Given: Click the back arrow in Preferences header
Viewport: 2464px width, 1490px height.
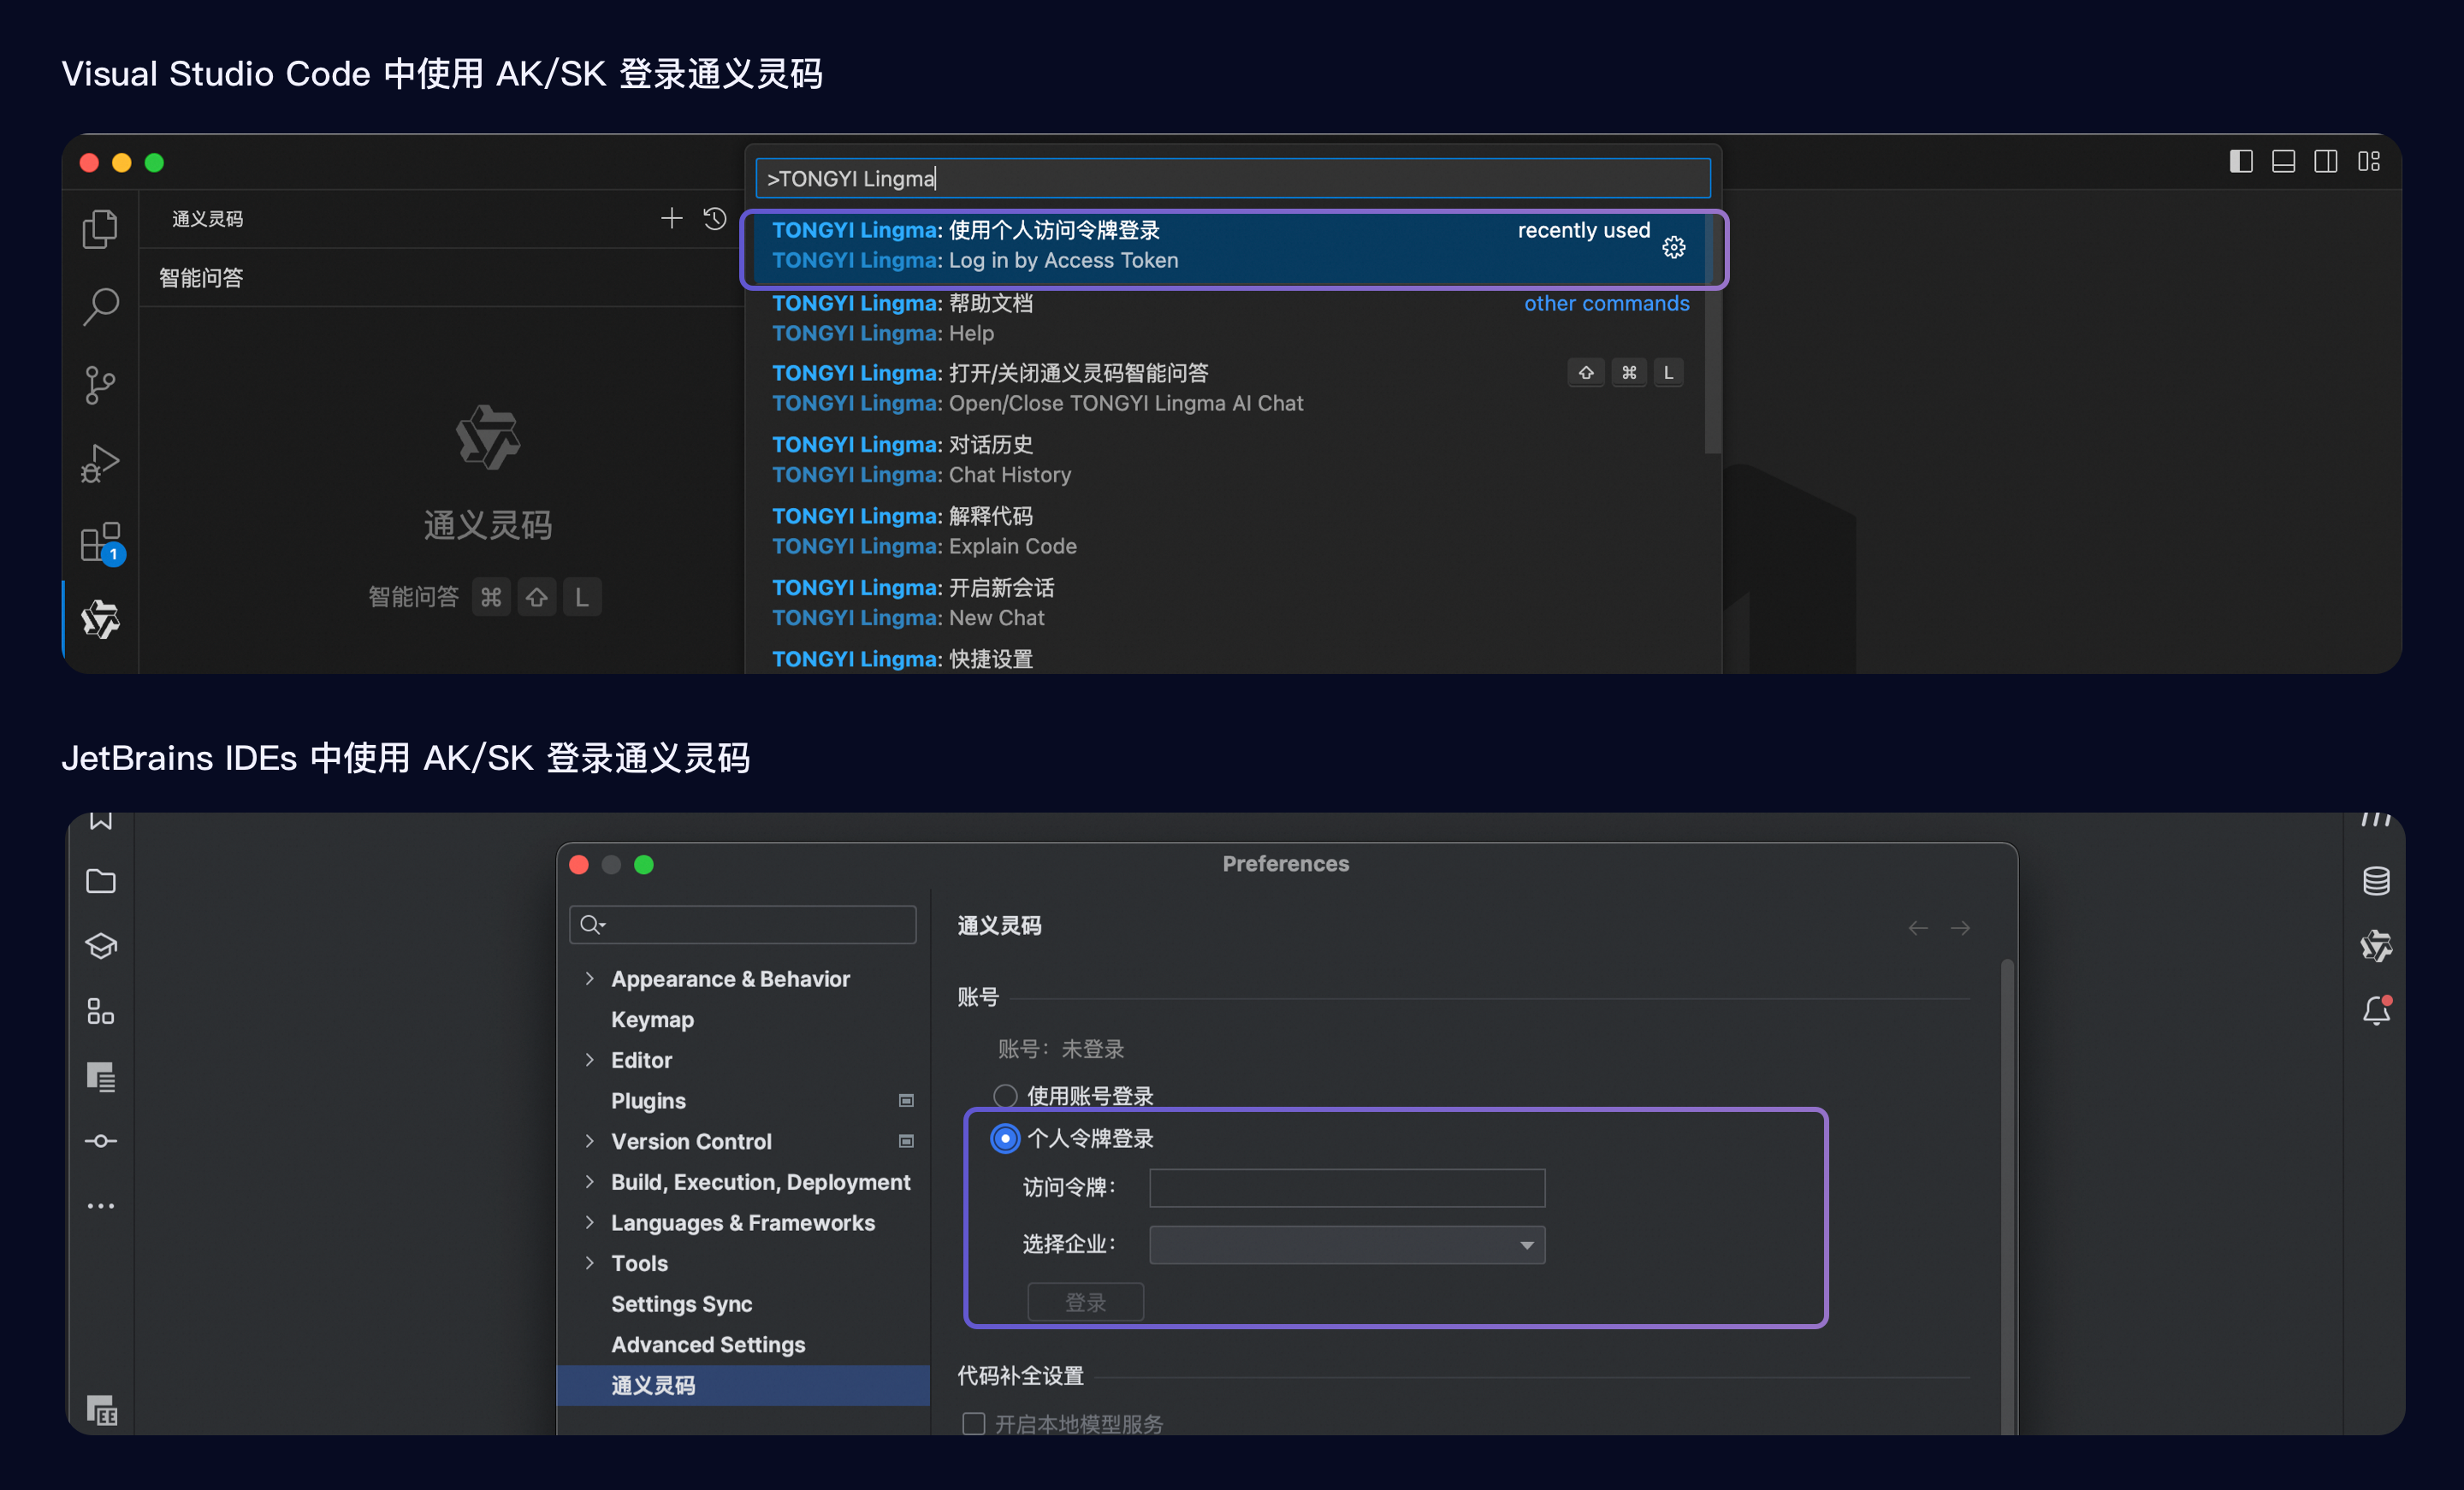Looking at the screenshot, I should pos(1918,928).
